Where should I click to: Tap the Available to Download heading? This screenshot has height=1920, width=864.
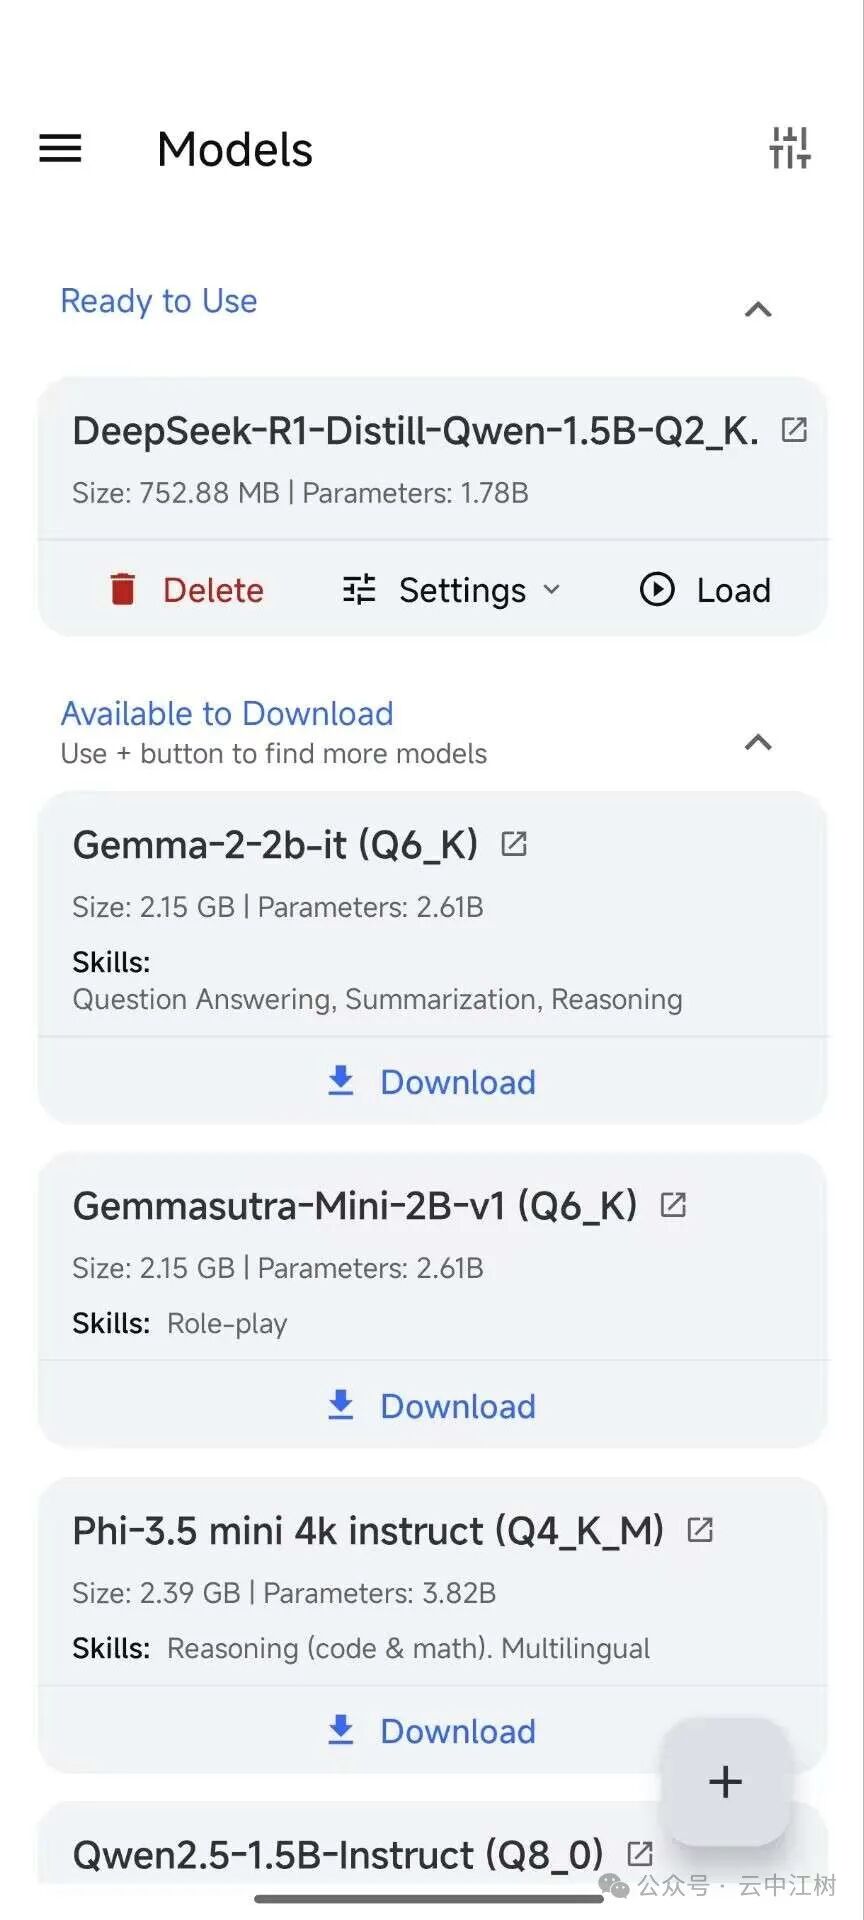pyautogui.click(x=227, y=713)
